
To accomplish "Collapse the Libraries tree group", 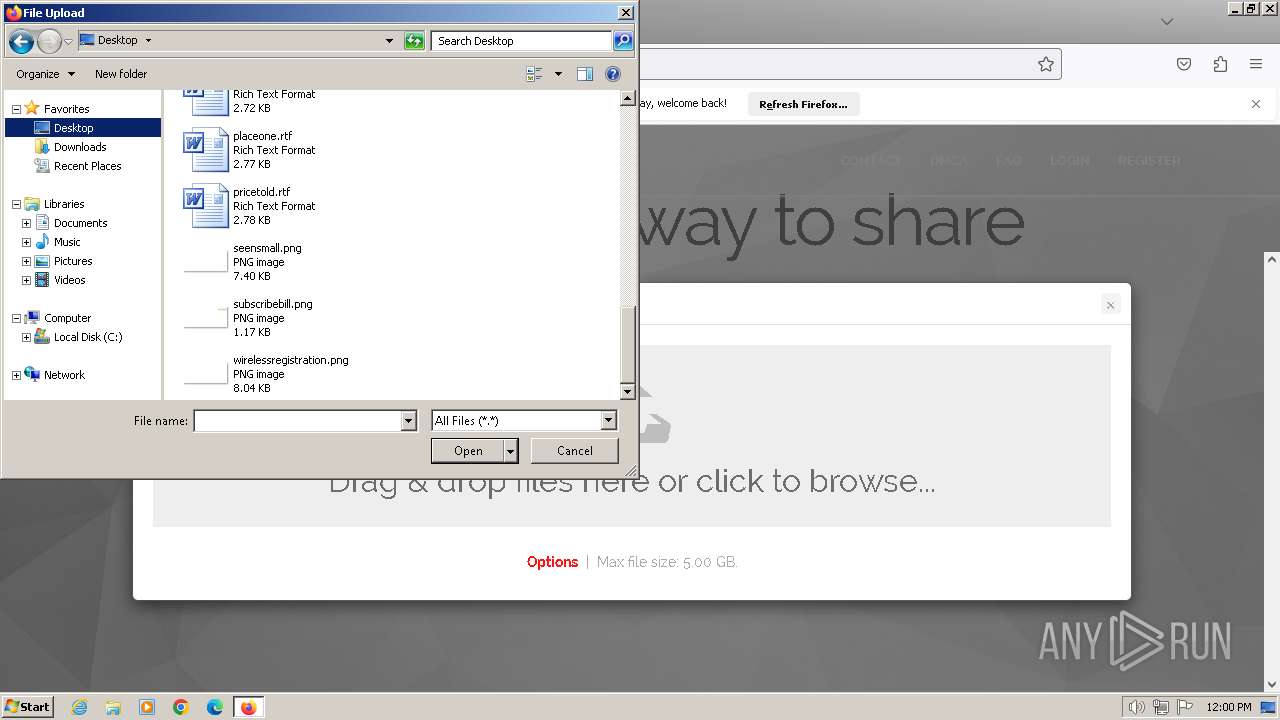I will (16, 204).
